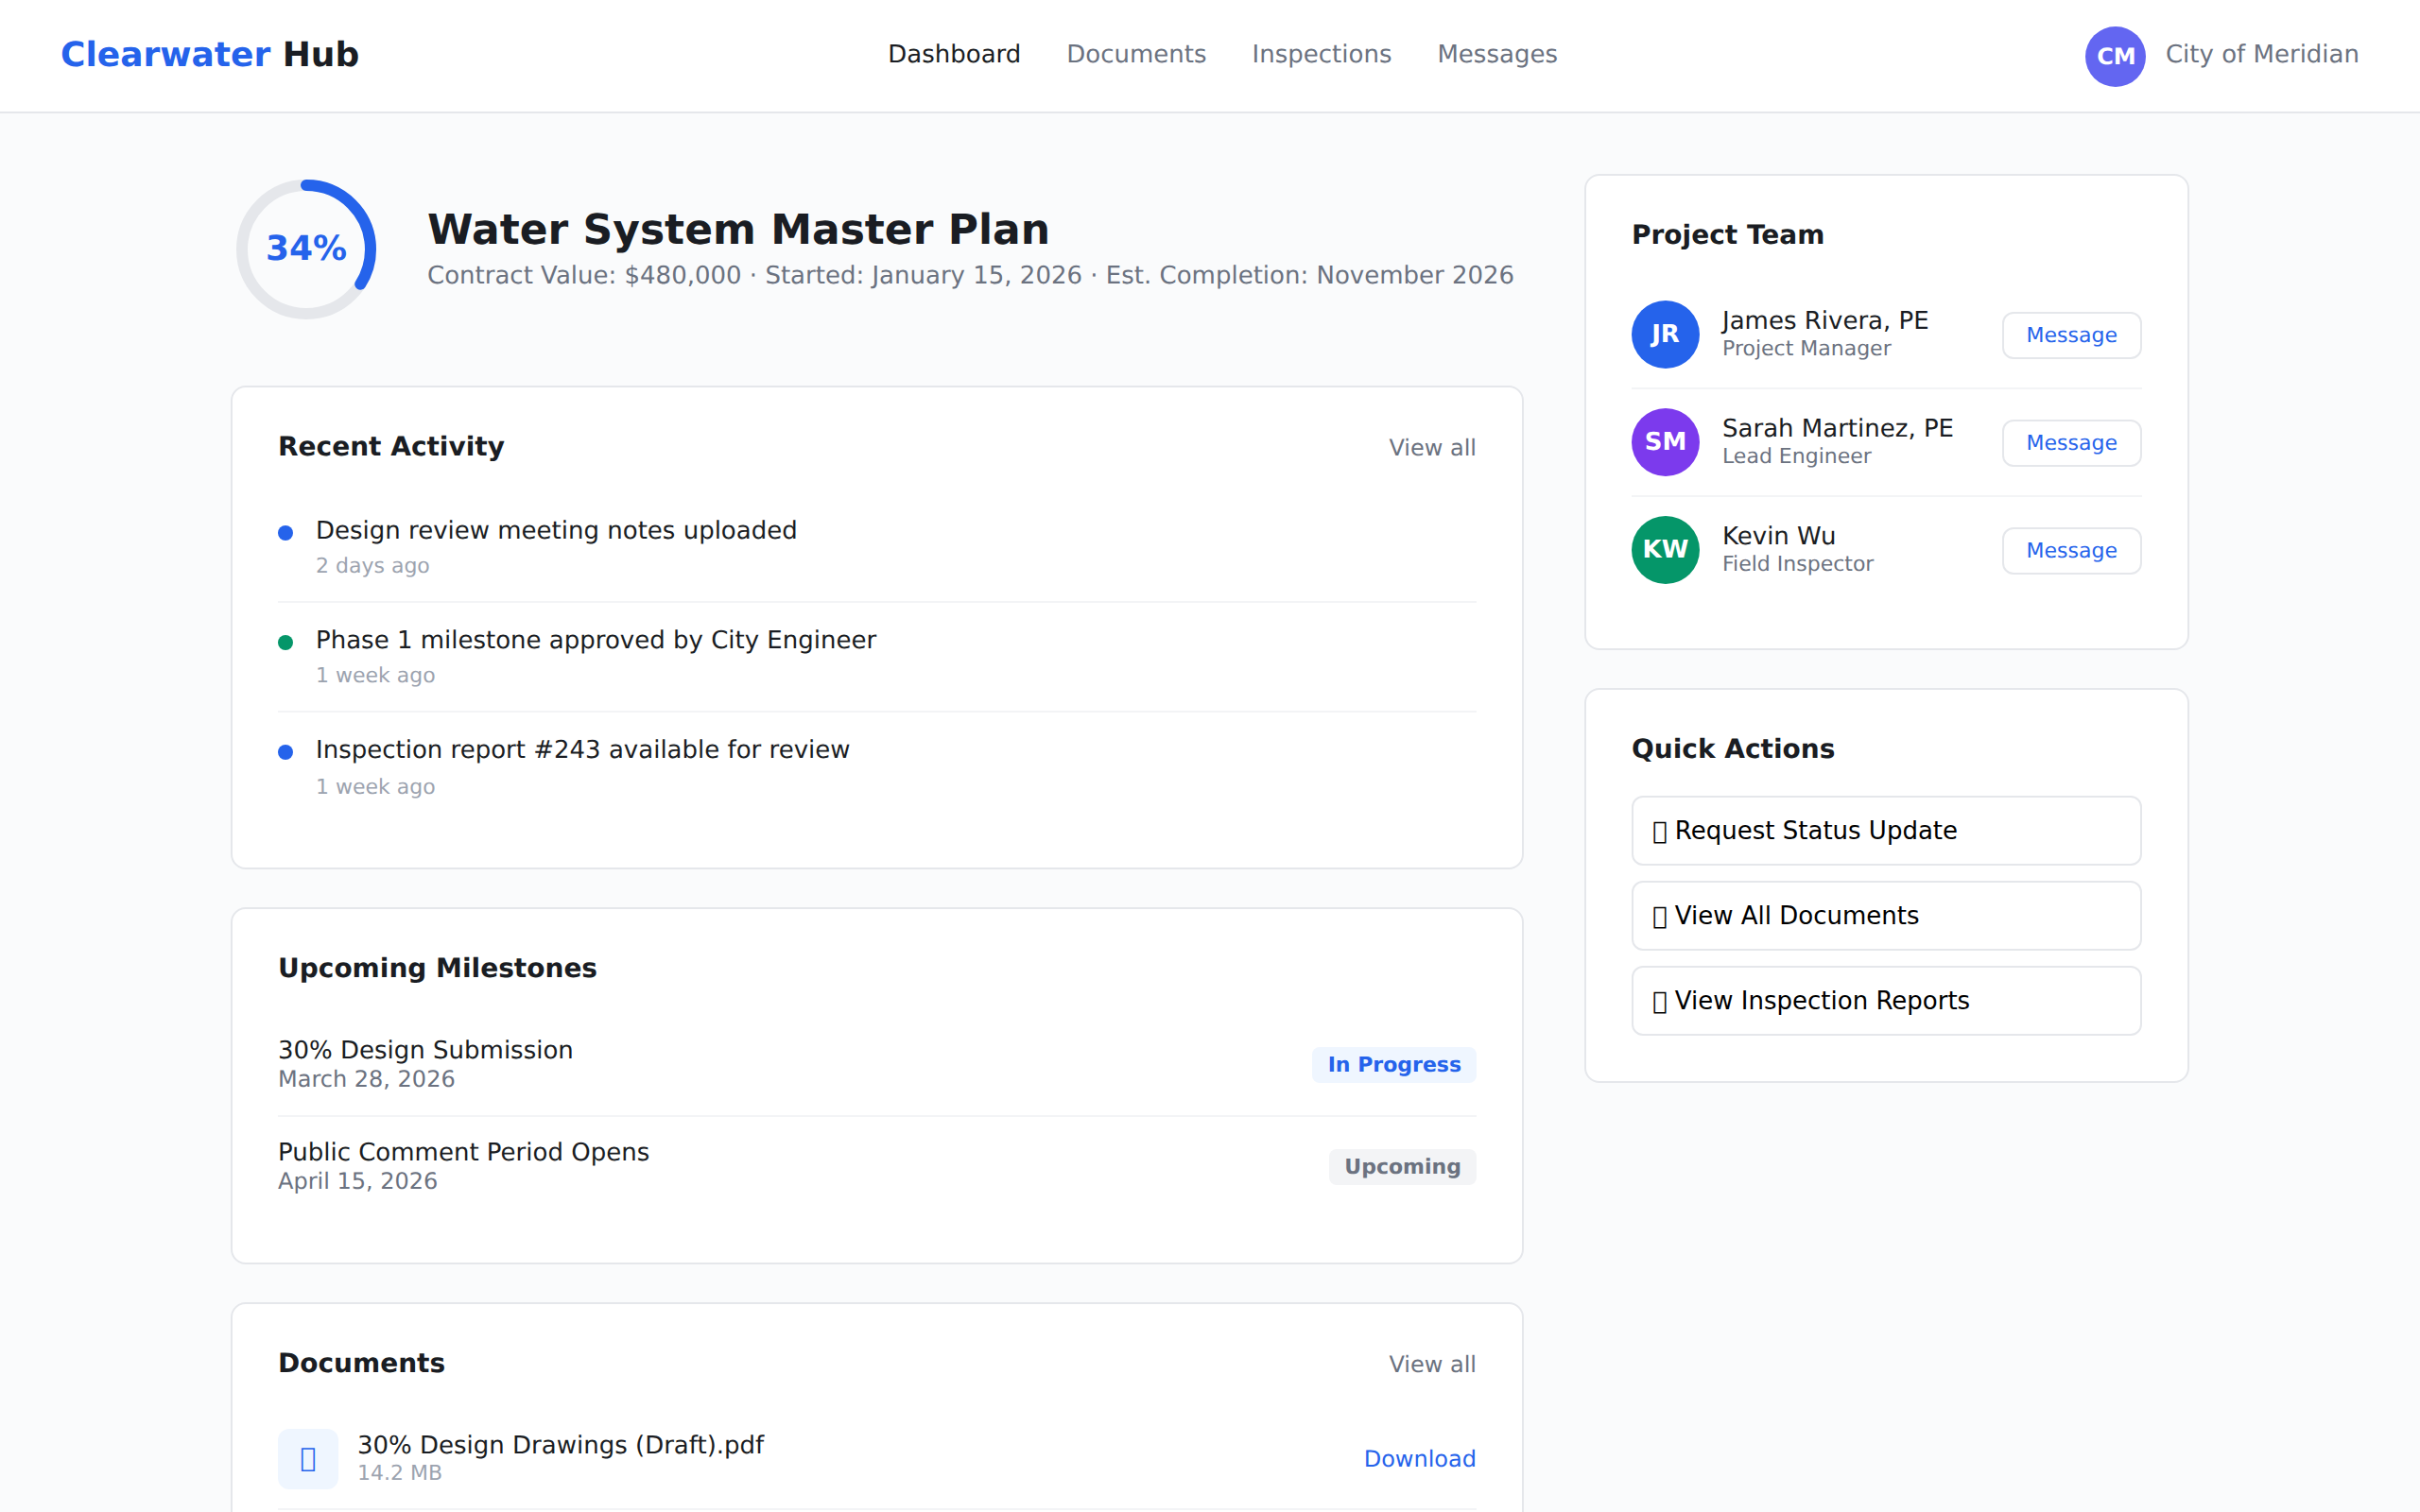Click the In Progress status badge
The height and width of the screenshot is (1512, 2420).
(x=1394, y=1064)
